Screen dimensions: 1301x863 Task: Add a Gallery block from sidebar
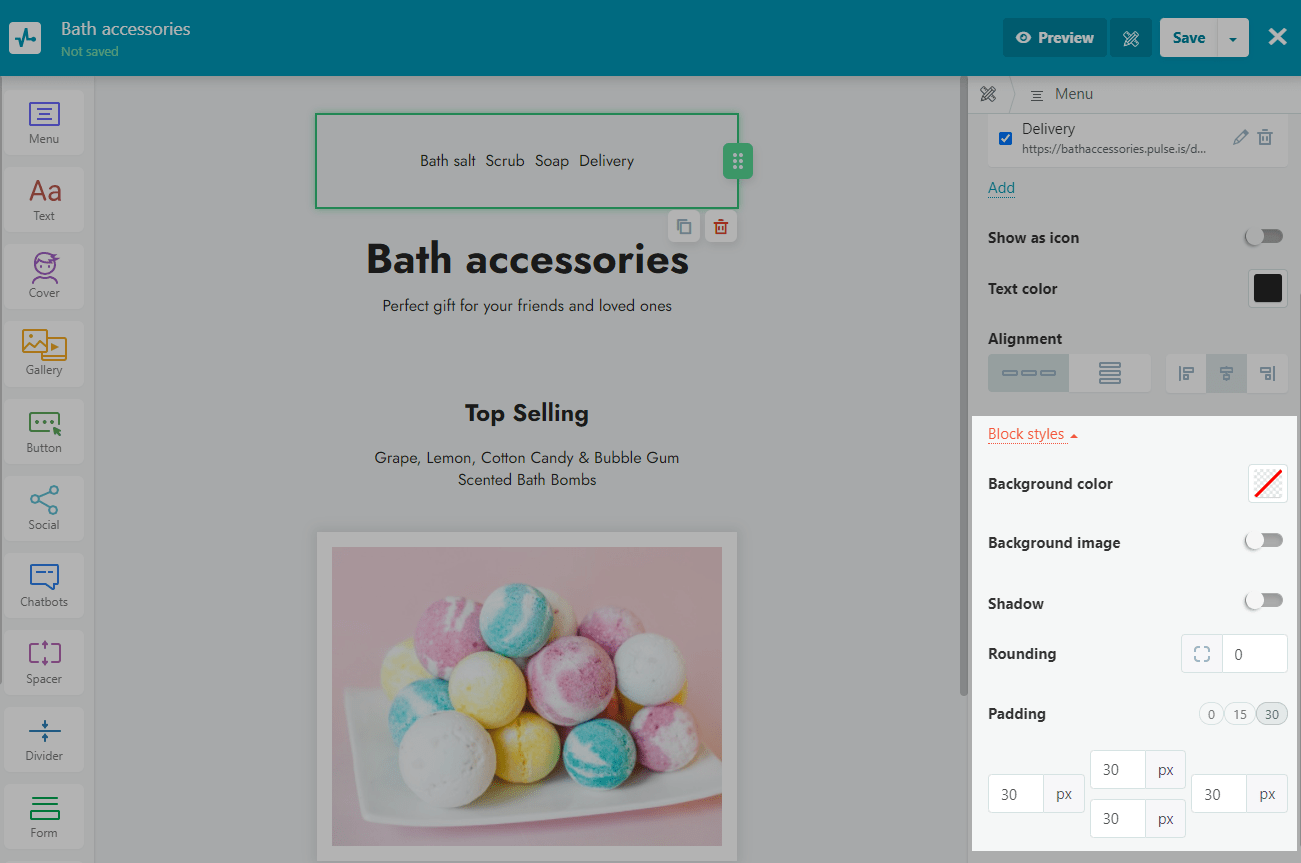(44, 353)
